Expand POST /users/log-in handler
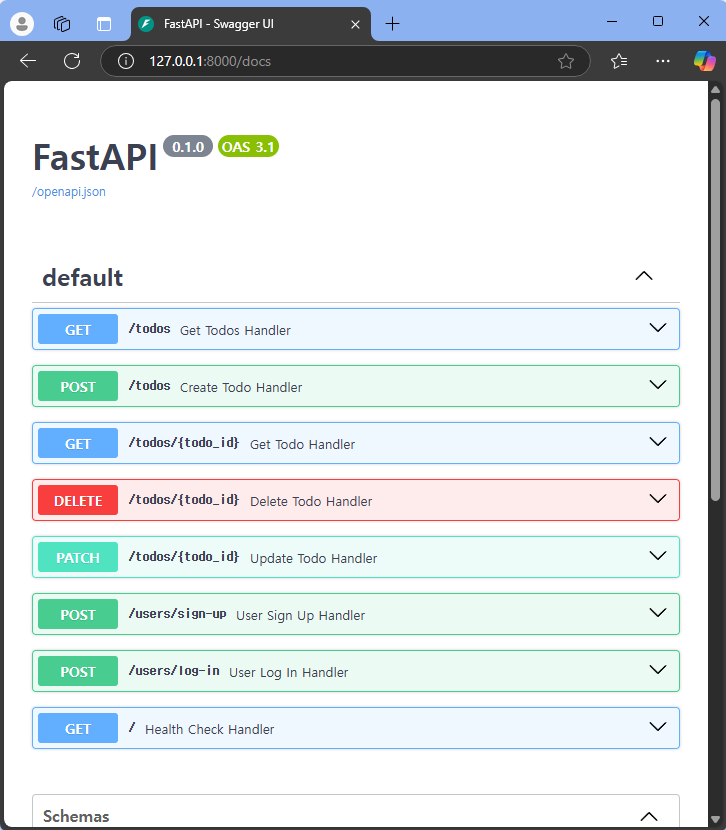726x830 pixels. click(x=356, y=671)
